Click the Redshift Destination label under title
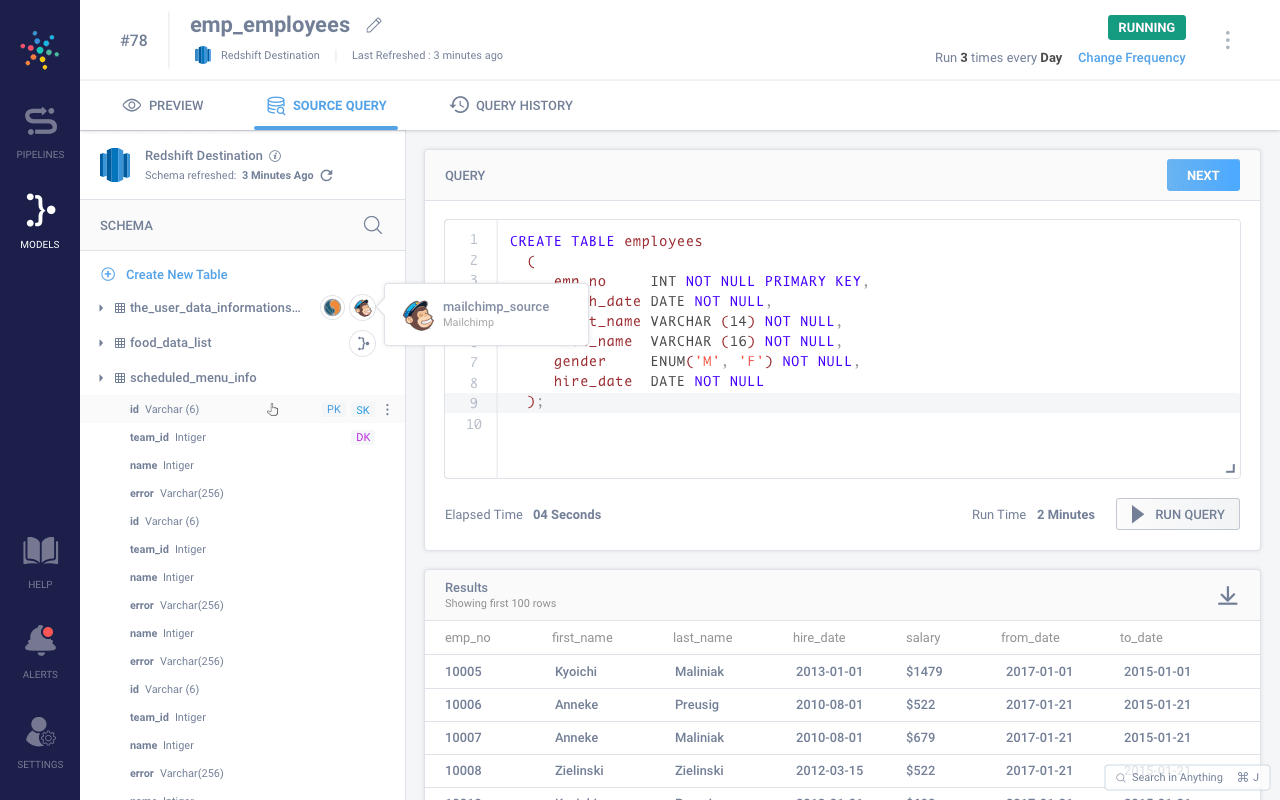Image resolution: width=1280 pixels, height=800 pixels. (270, 55)
